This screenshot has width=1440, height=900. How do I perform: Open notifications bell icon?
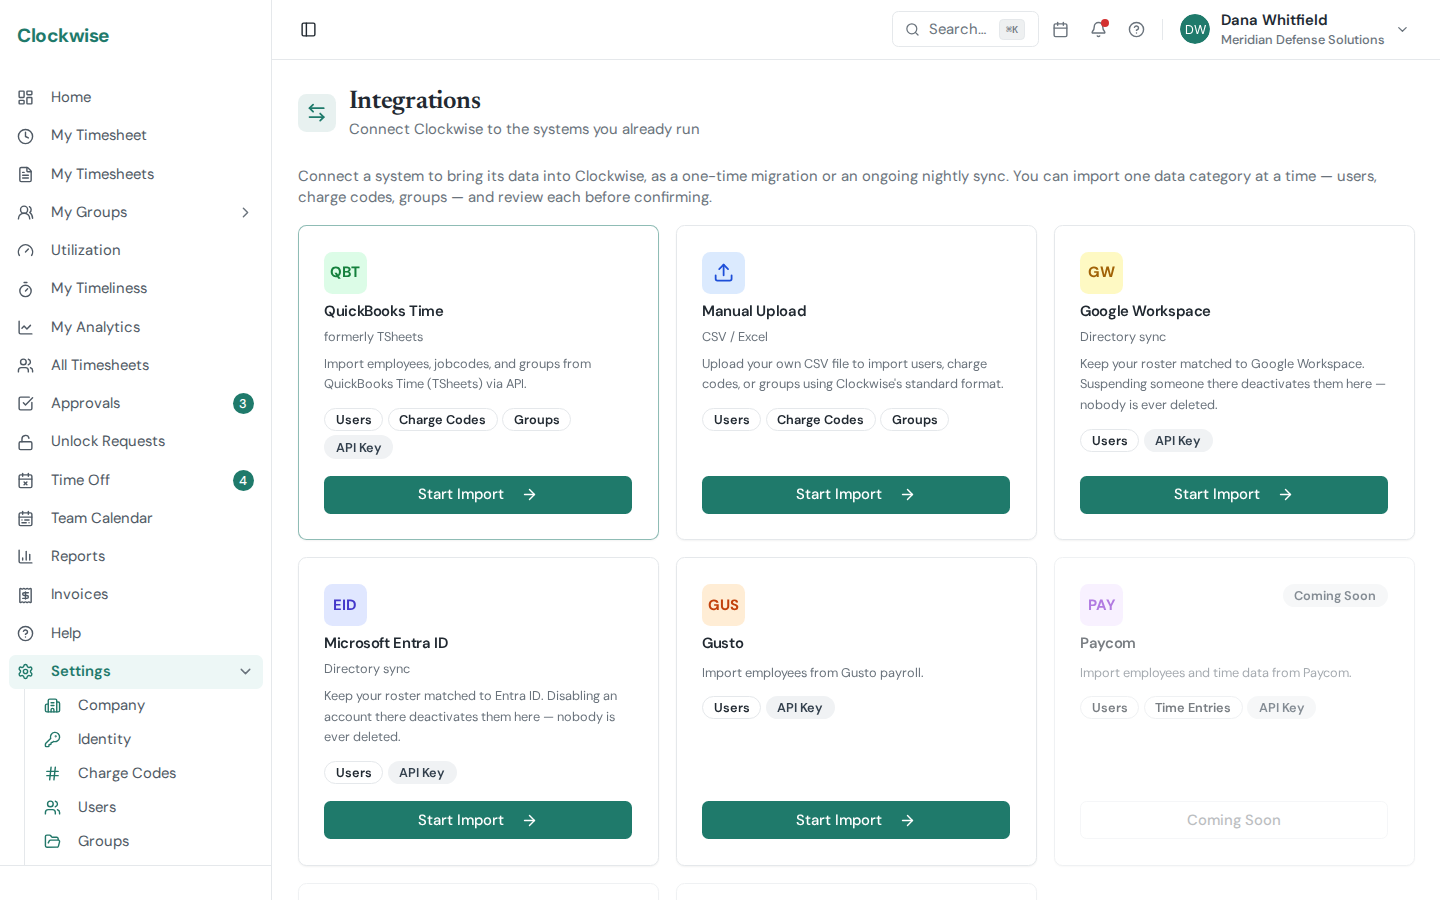[x=1099, y=29]
